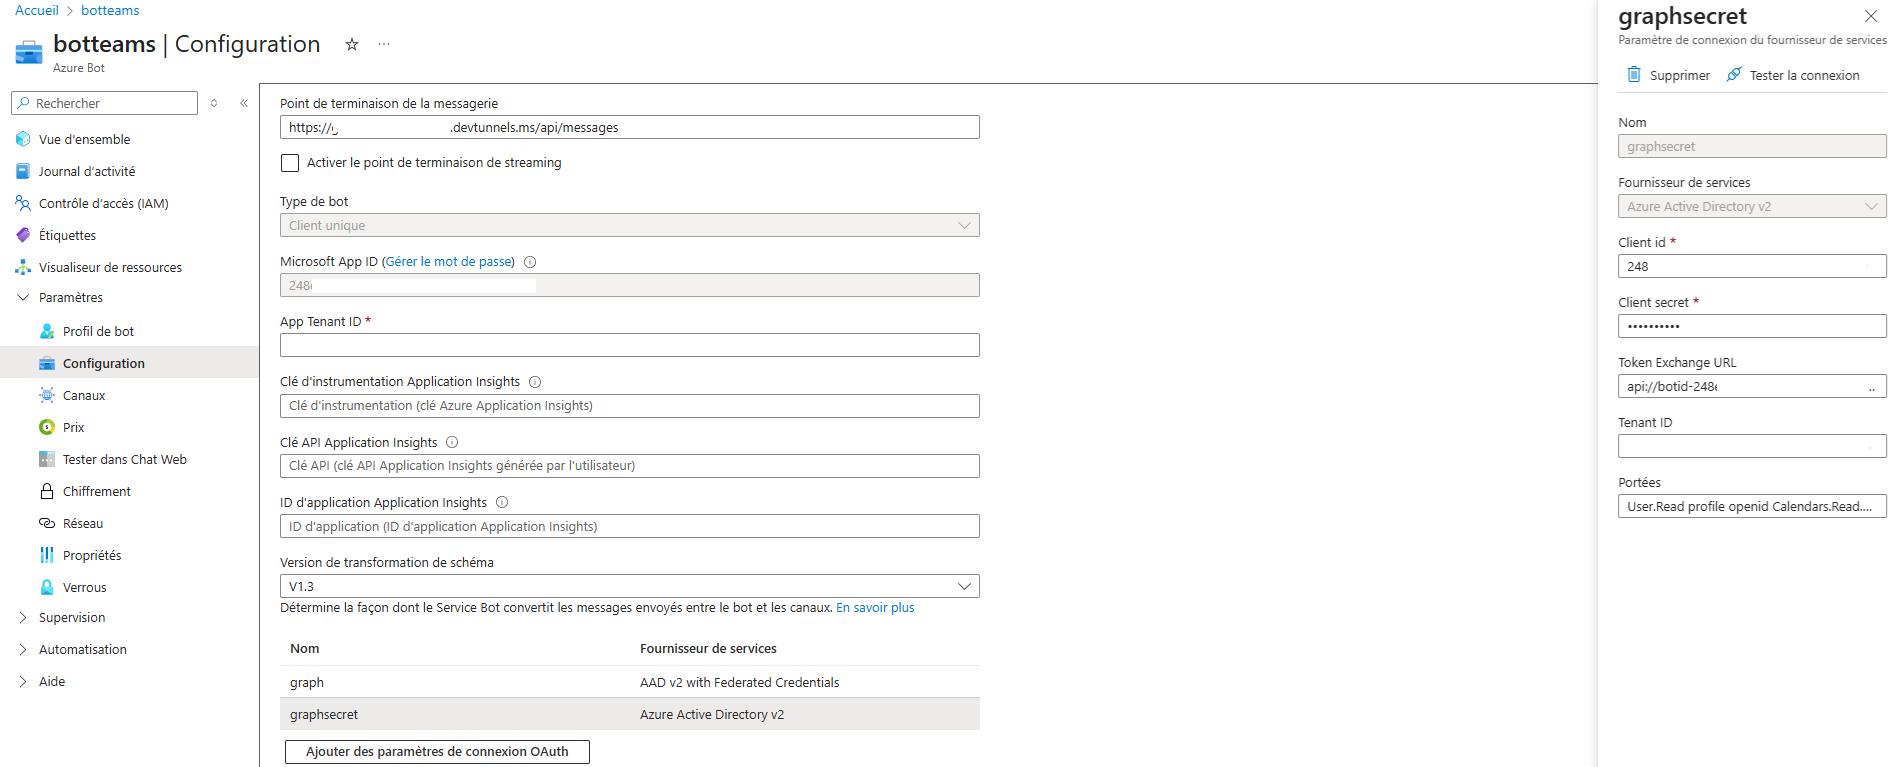Focus the Rechercher sidebar search field
Viewport: 1892px width, 767px height.
(x=104, y=103)
